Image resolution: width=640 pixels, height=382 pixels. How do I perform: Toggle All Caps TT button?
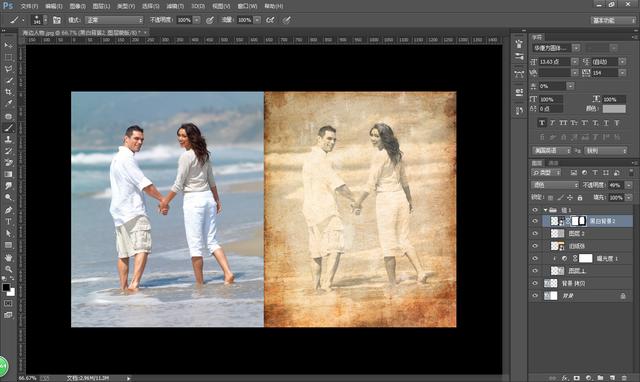click(563, 123)
